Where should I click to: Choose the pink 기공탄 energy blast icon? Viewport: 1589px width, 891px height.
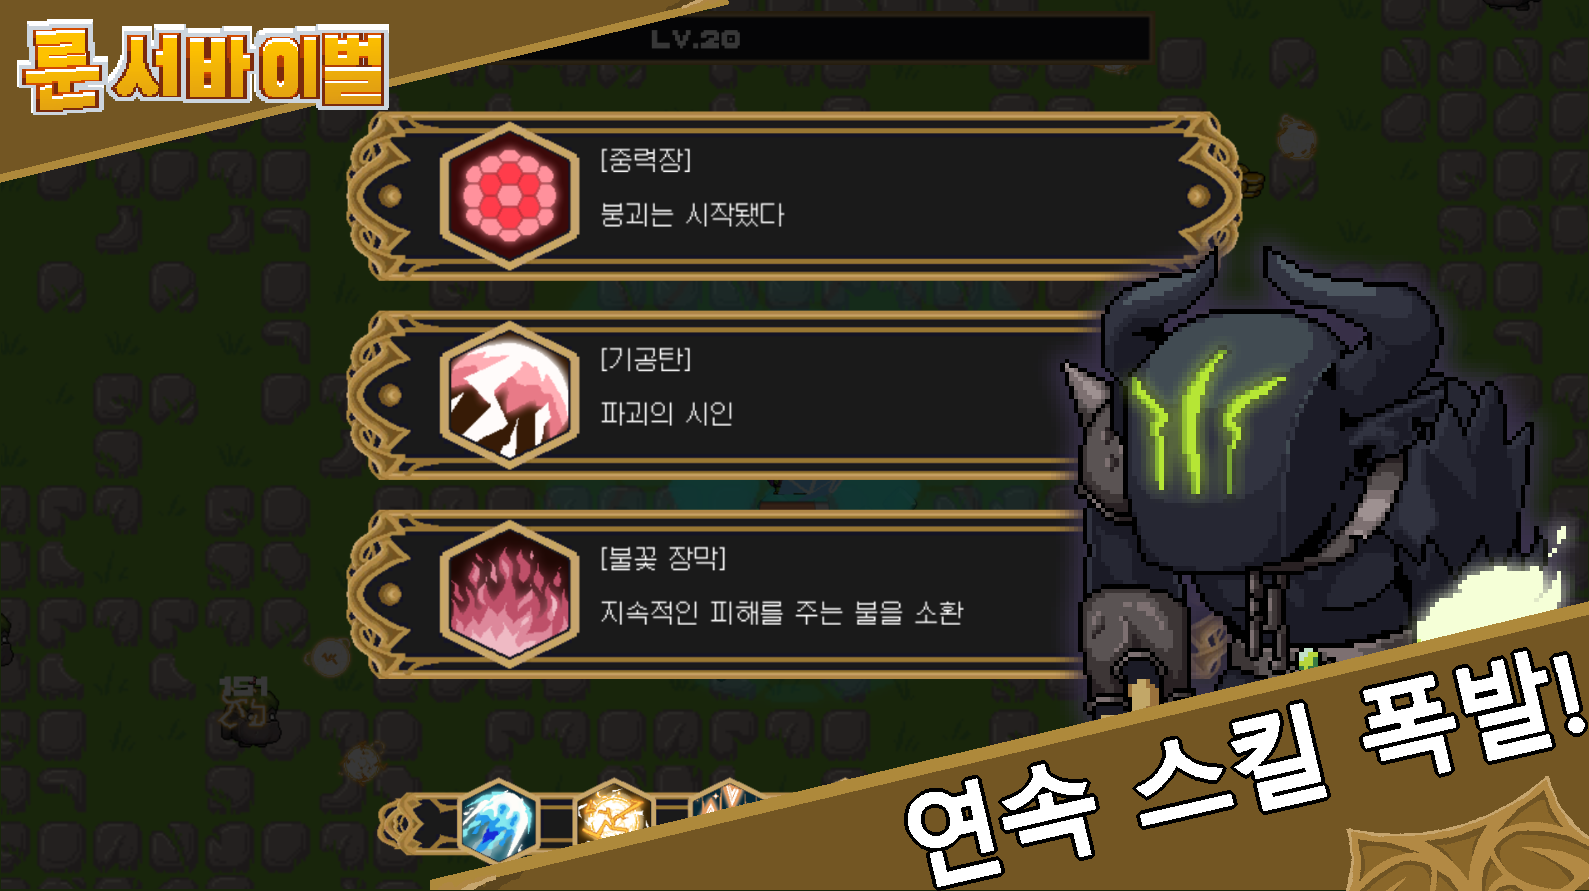point(510,395)
